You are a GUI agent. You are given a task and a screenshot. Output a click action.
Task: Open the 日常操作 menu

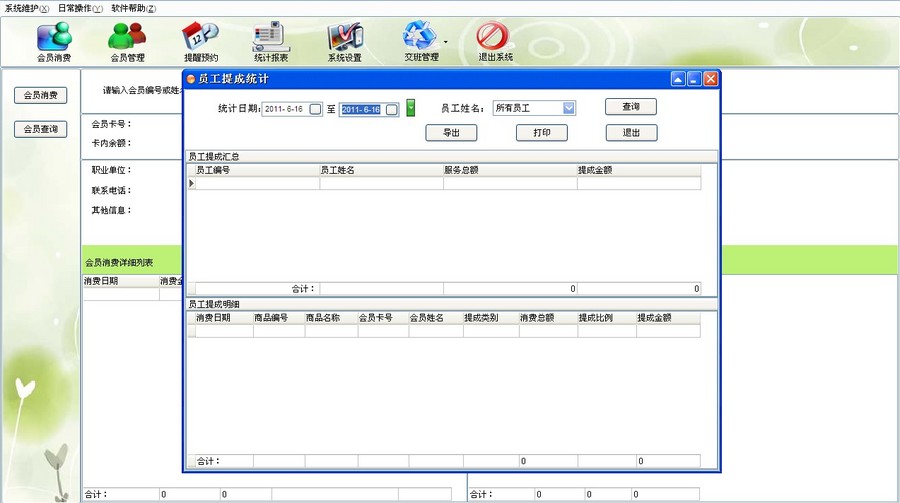80,8
